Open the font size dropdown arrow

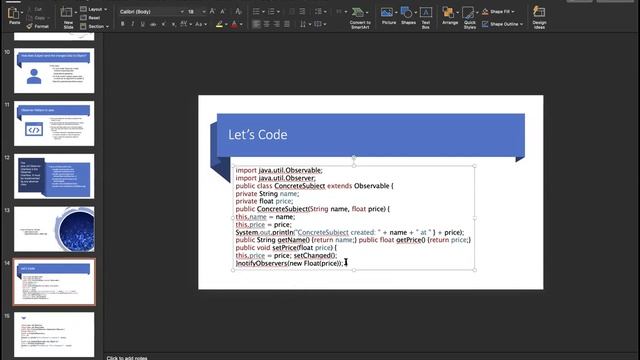(x=204, y=12)
